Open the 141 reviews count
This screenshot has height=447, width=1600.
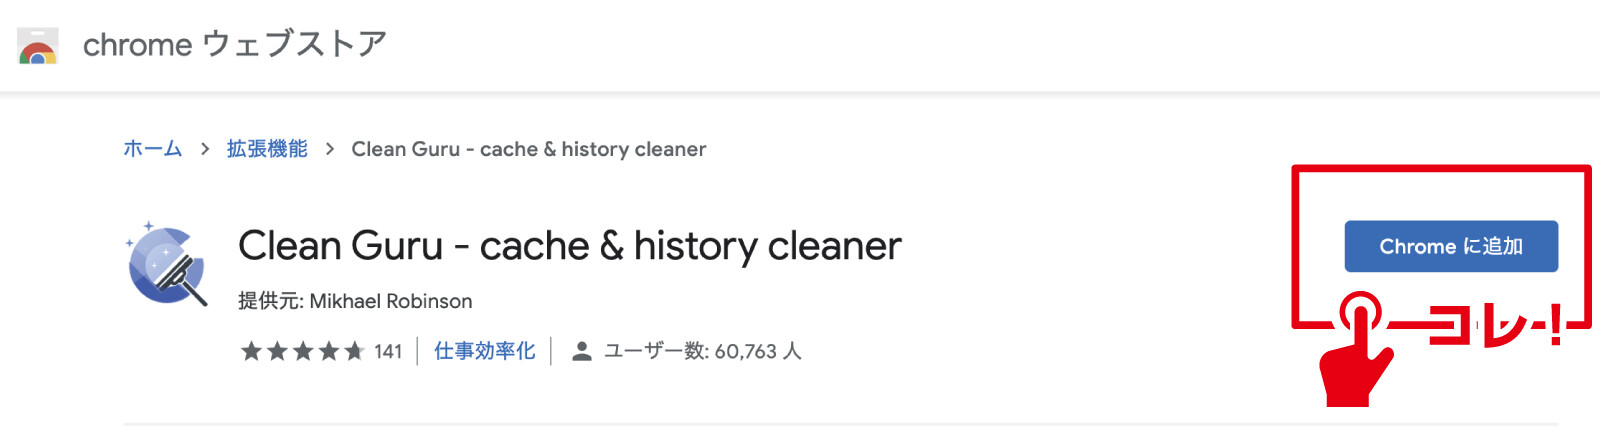coord(388,351)
